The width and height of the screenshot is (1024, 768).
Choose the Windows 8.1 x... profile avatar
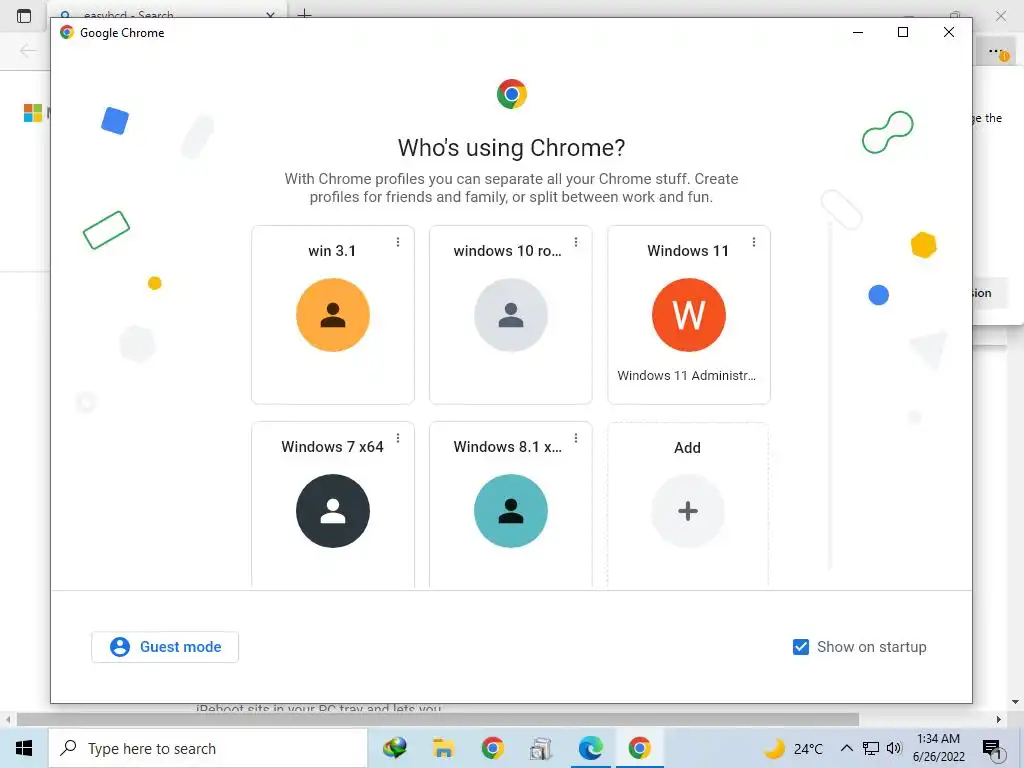[511, 511]
